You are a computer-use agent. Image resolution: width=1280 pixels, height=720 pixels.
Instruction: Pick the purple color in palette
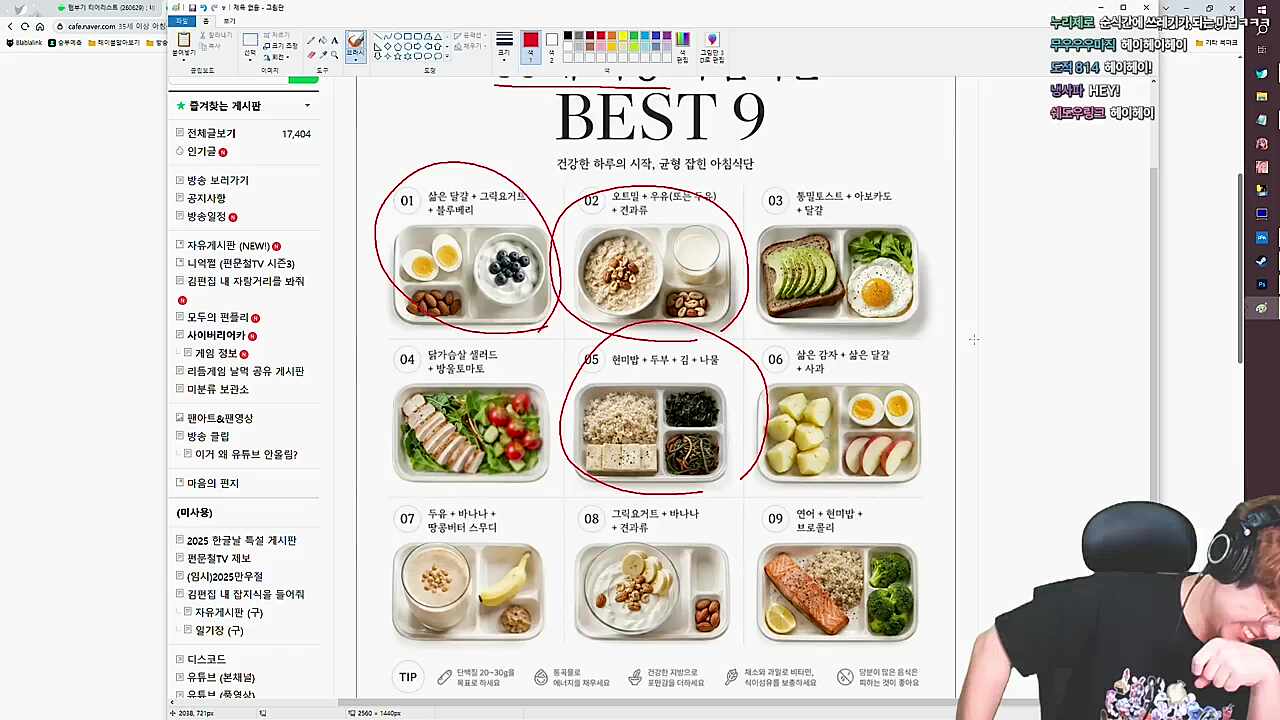pyautogui.click(x=667, y=35)
